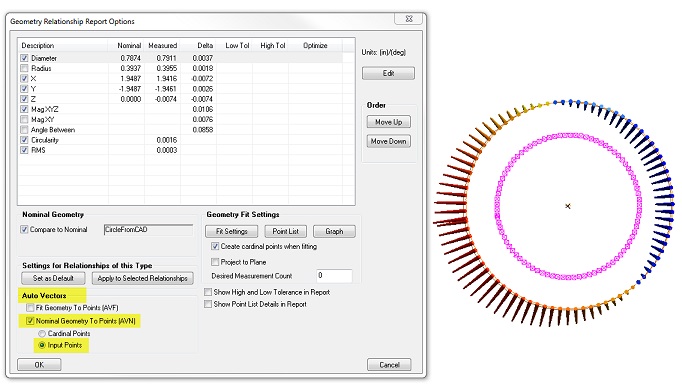Click the CircleFromCAD nominal geometry field
Screen dimensions: 682x389
tap(148, 230)
